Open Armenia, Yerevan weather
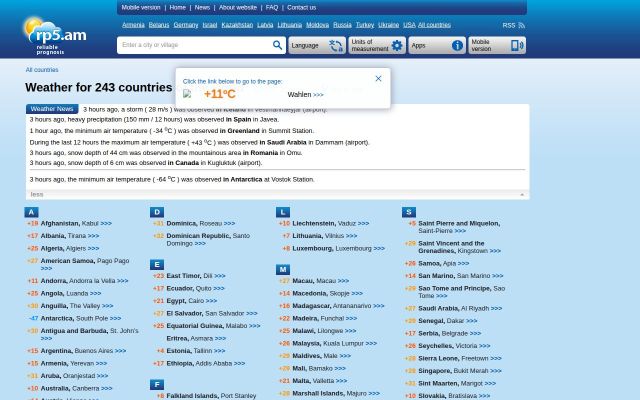 [x=74, y=363]
